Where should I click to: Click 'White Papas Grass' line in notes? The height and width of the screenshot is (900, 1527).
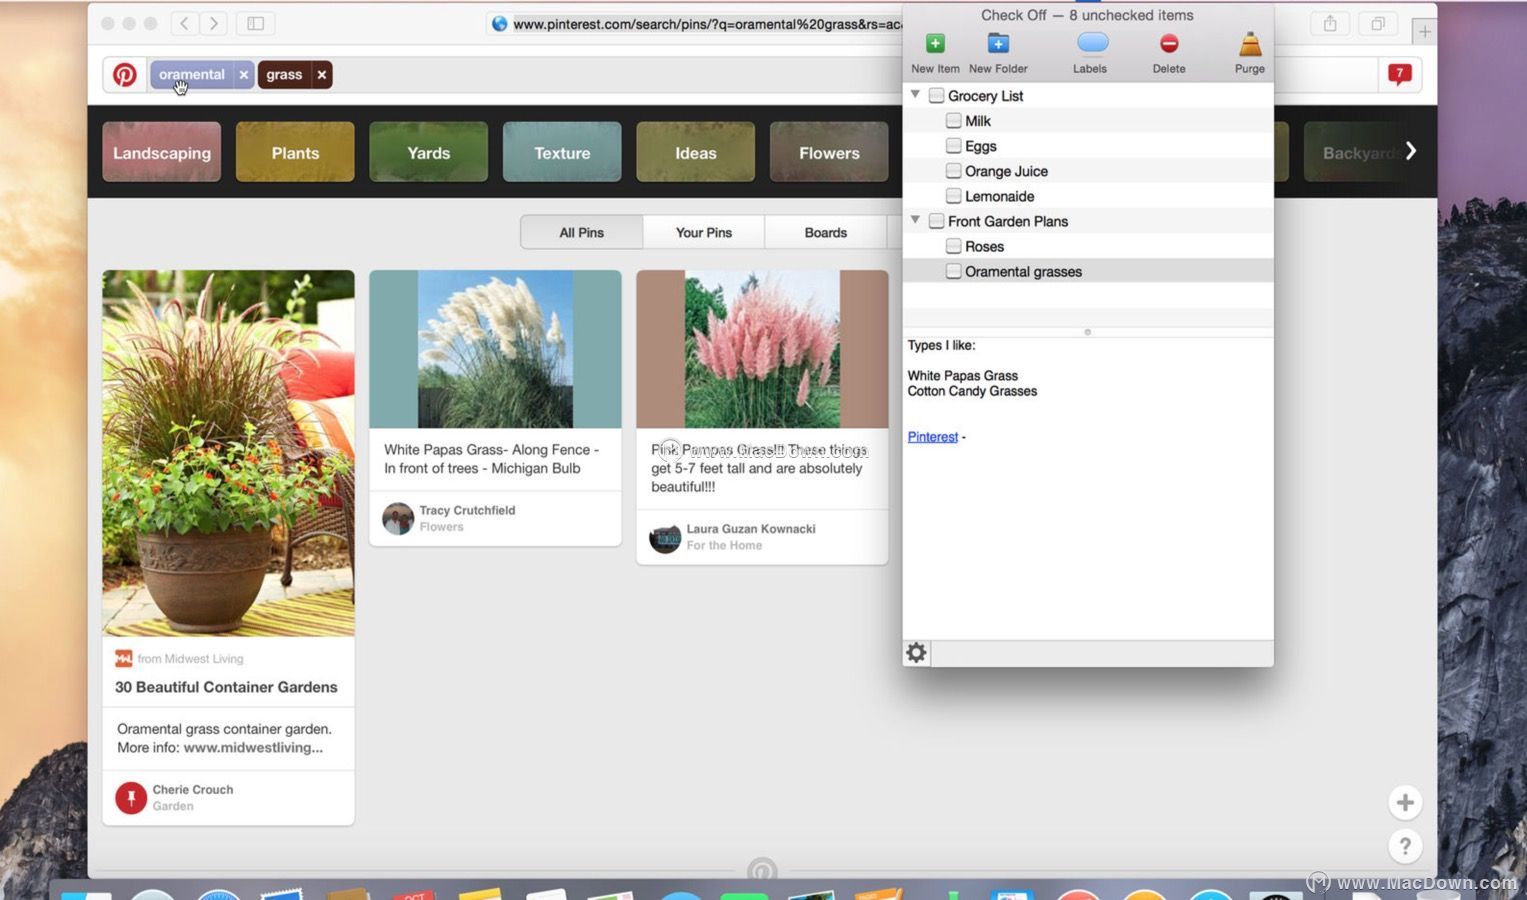(x=963, y=376)
